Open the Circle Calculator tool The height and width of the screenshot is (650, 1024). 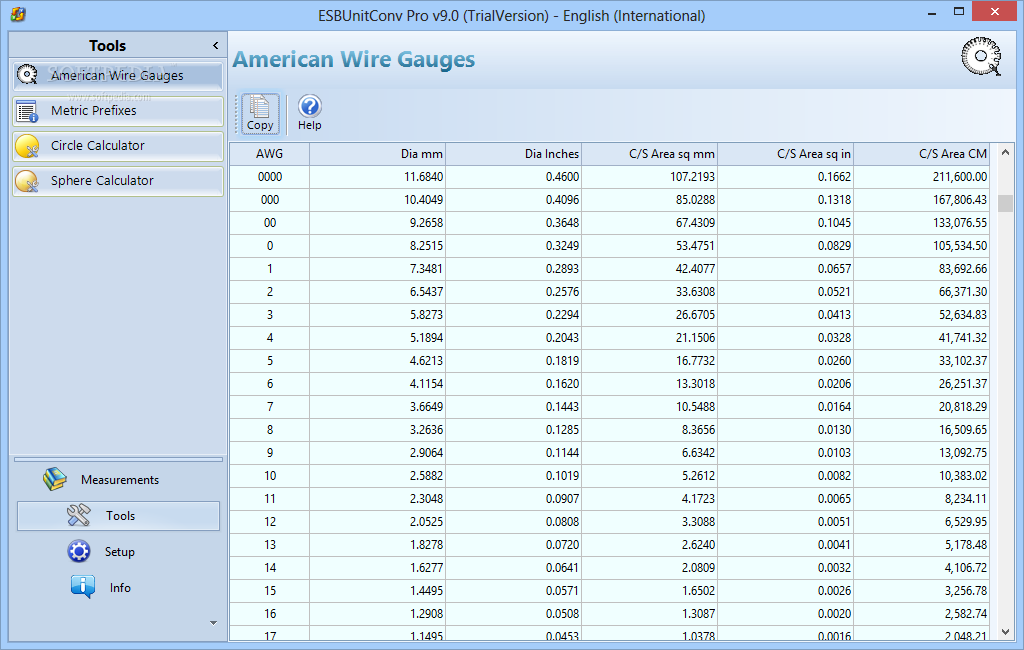click(x=118, y=146)
